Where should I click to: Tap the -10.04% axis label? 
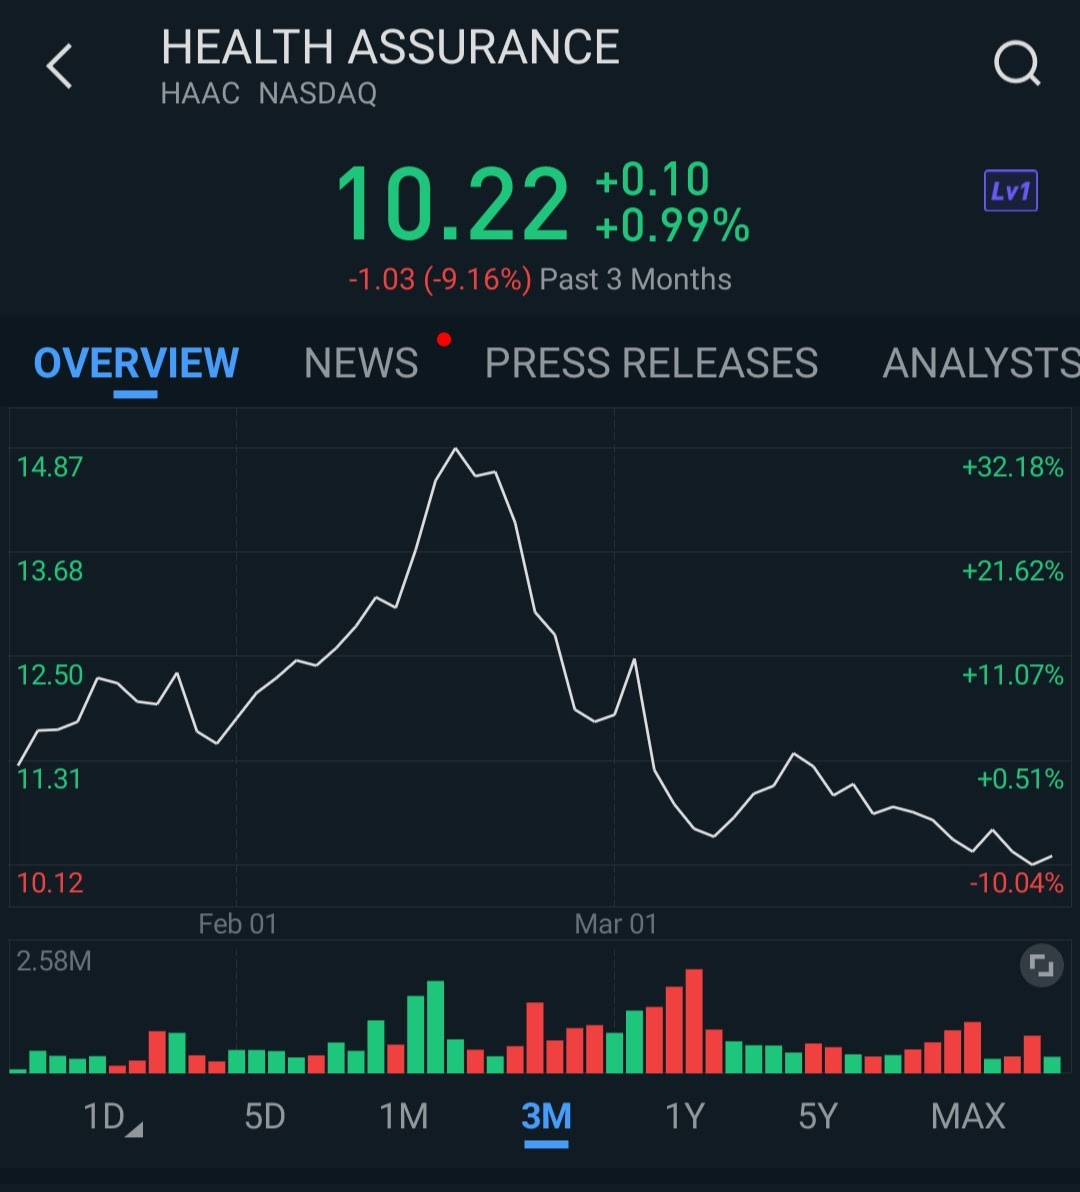pos(1016,883)
